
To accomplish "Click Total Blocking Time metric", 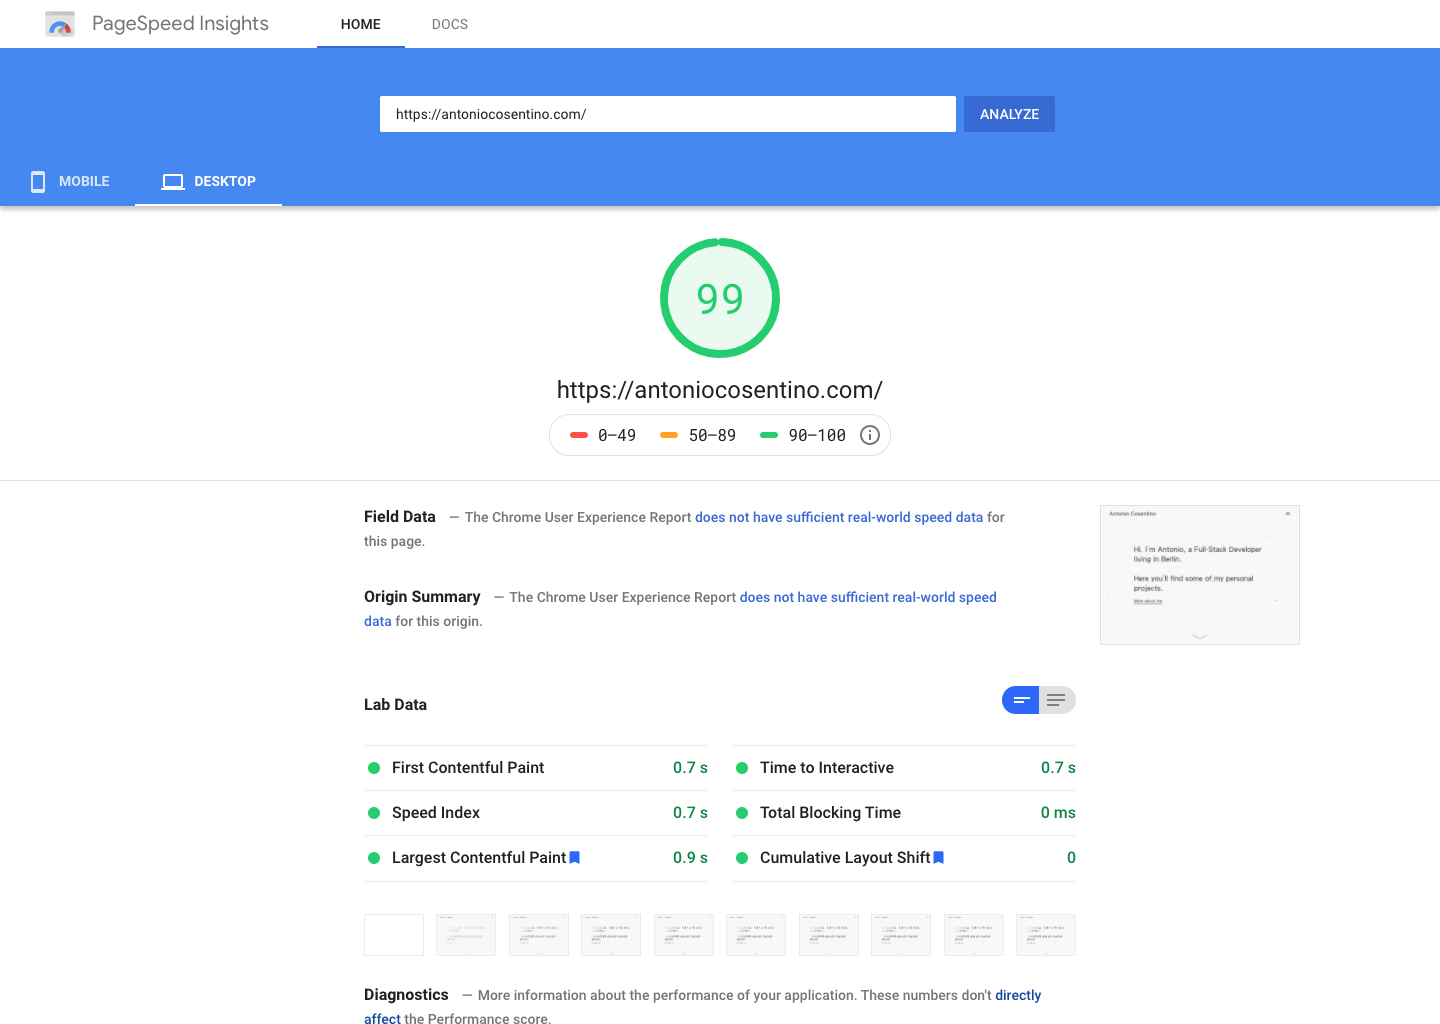I will click(x=904, y=813).
